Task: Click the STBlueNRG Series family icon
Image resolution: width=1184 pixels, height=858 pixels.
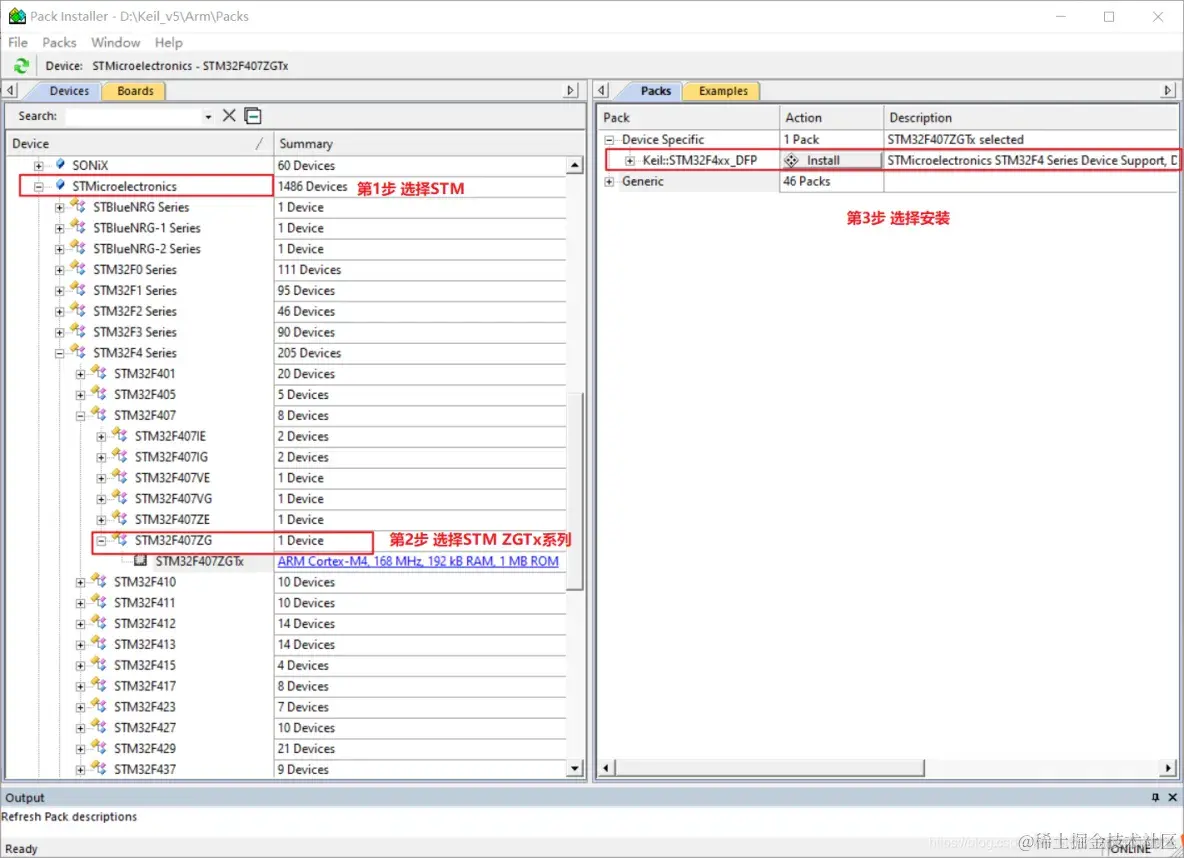Action: tap(78, 205)
